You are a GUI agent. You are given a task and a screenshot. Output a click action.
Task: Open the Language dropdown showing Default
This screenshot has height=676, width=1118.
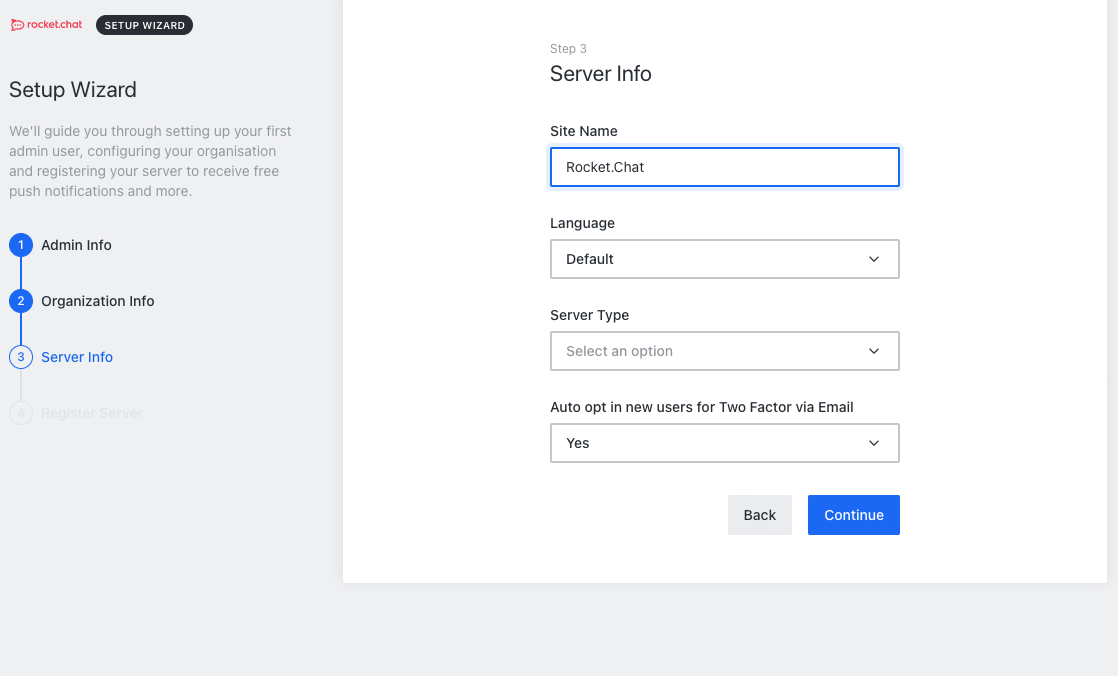(x=710, y=259)
